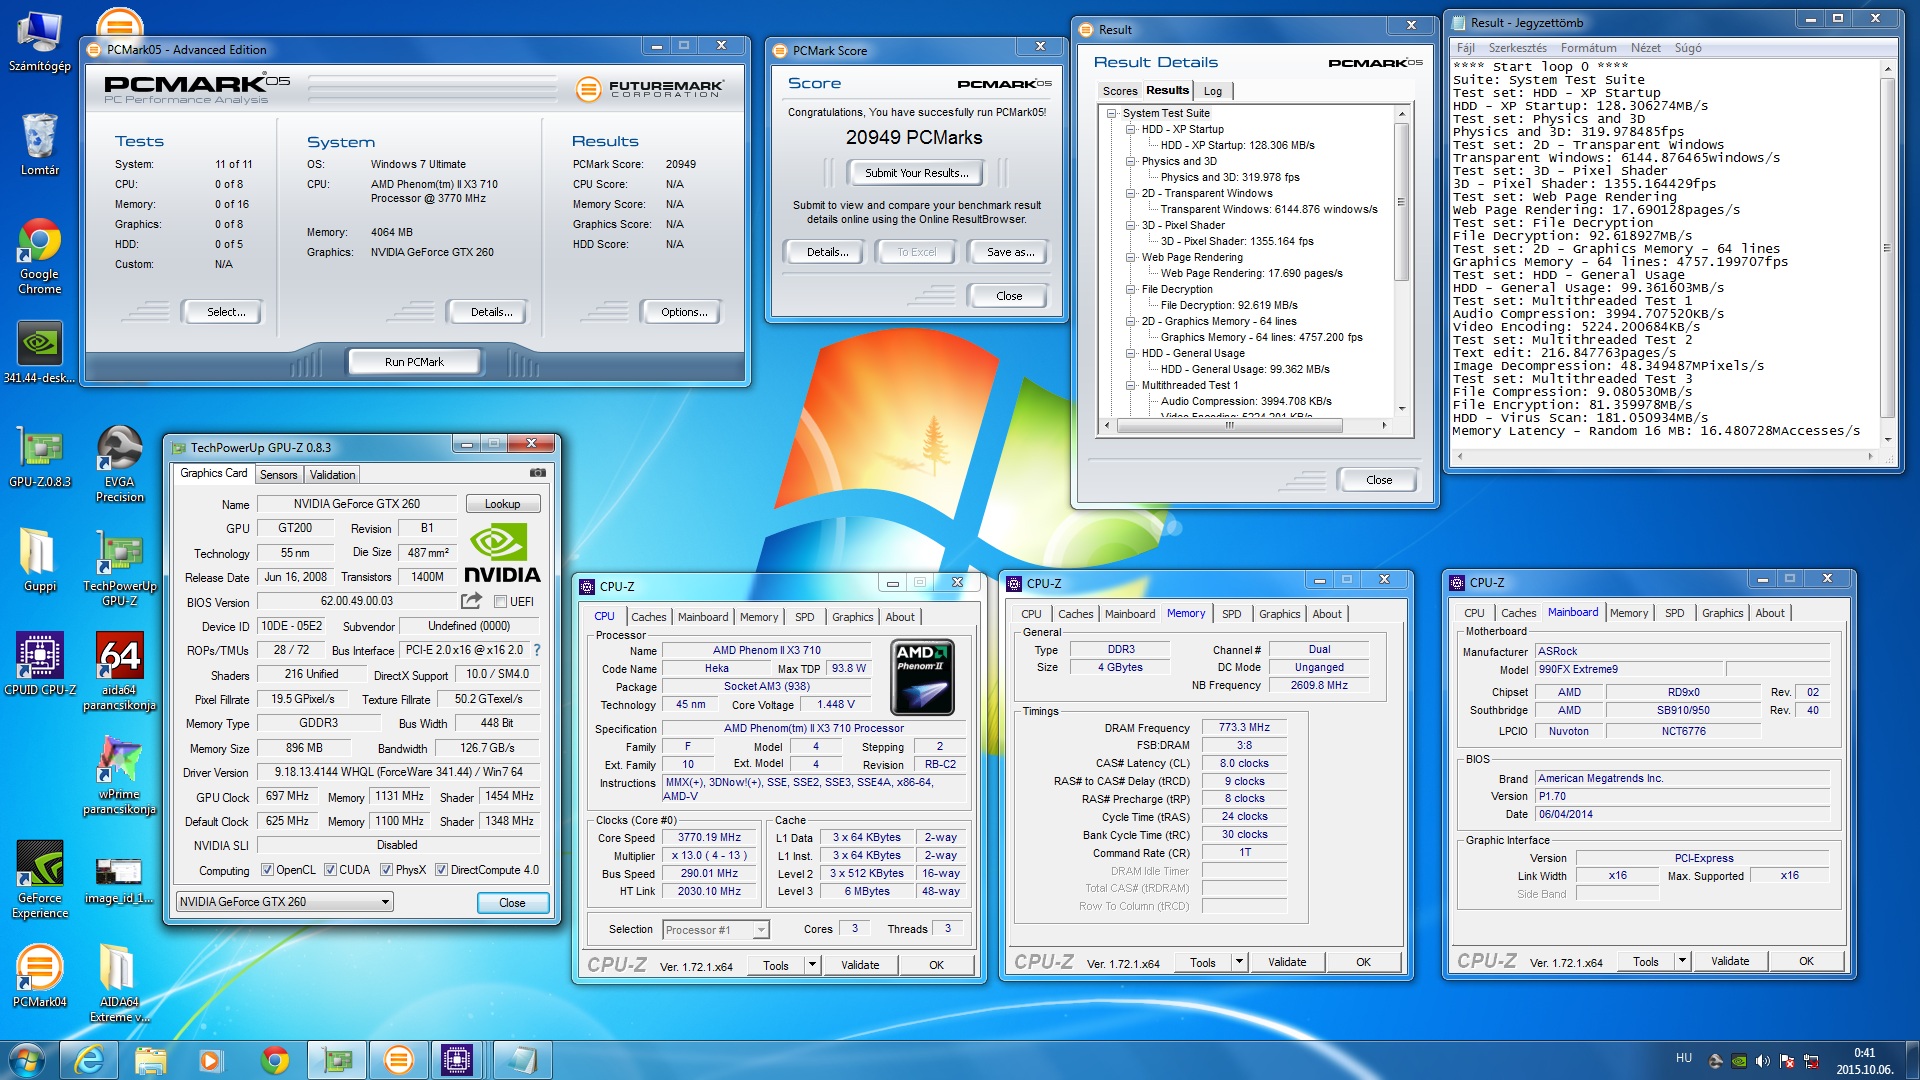
Task: Launch TechPowerUp GPU-Z desktop shortcut
Action: click(119, 567)
